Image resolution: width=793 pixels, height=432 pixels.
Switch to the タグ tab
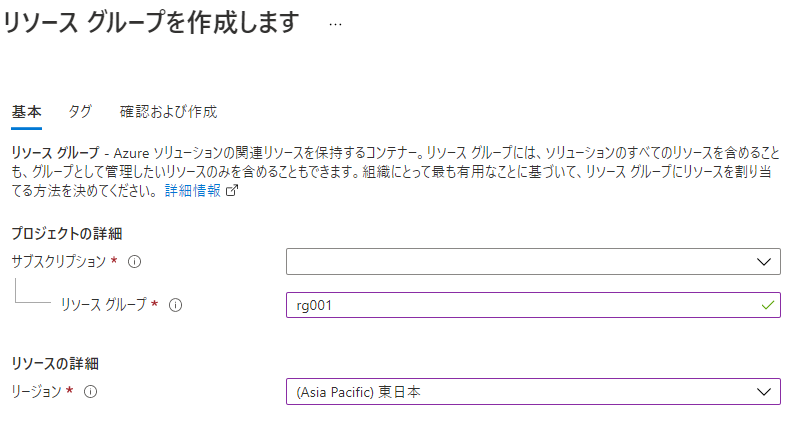(80, 111)
